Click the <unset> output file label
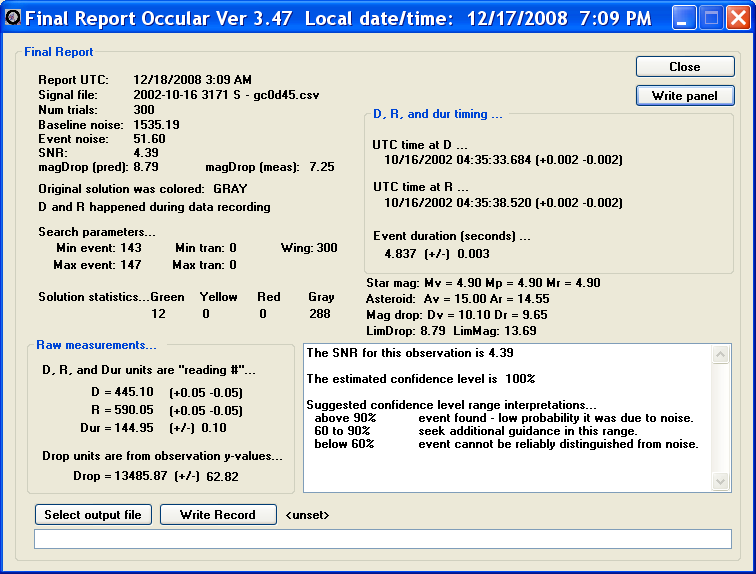 click(x=307, y=515)
